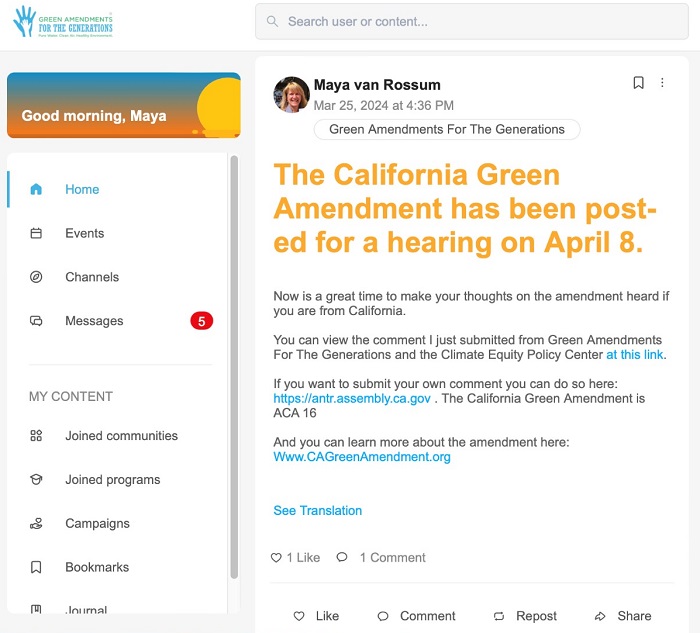Bookmark Maya van Rossum's post

[638, 83]
